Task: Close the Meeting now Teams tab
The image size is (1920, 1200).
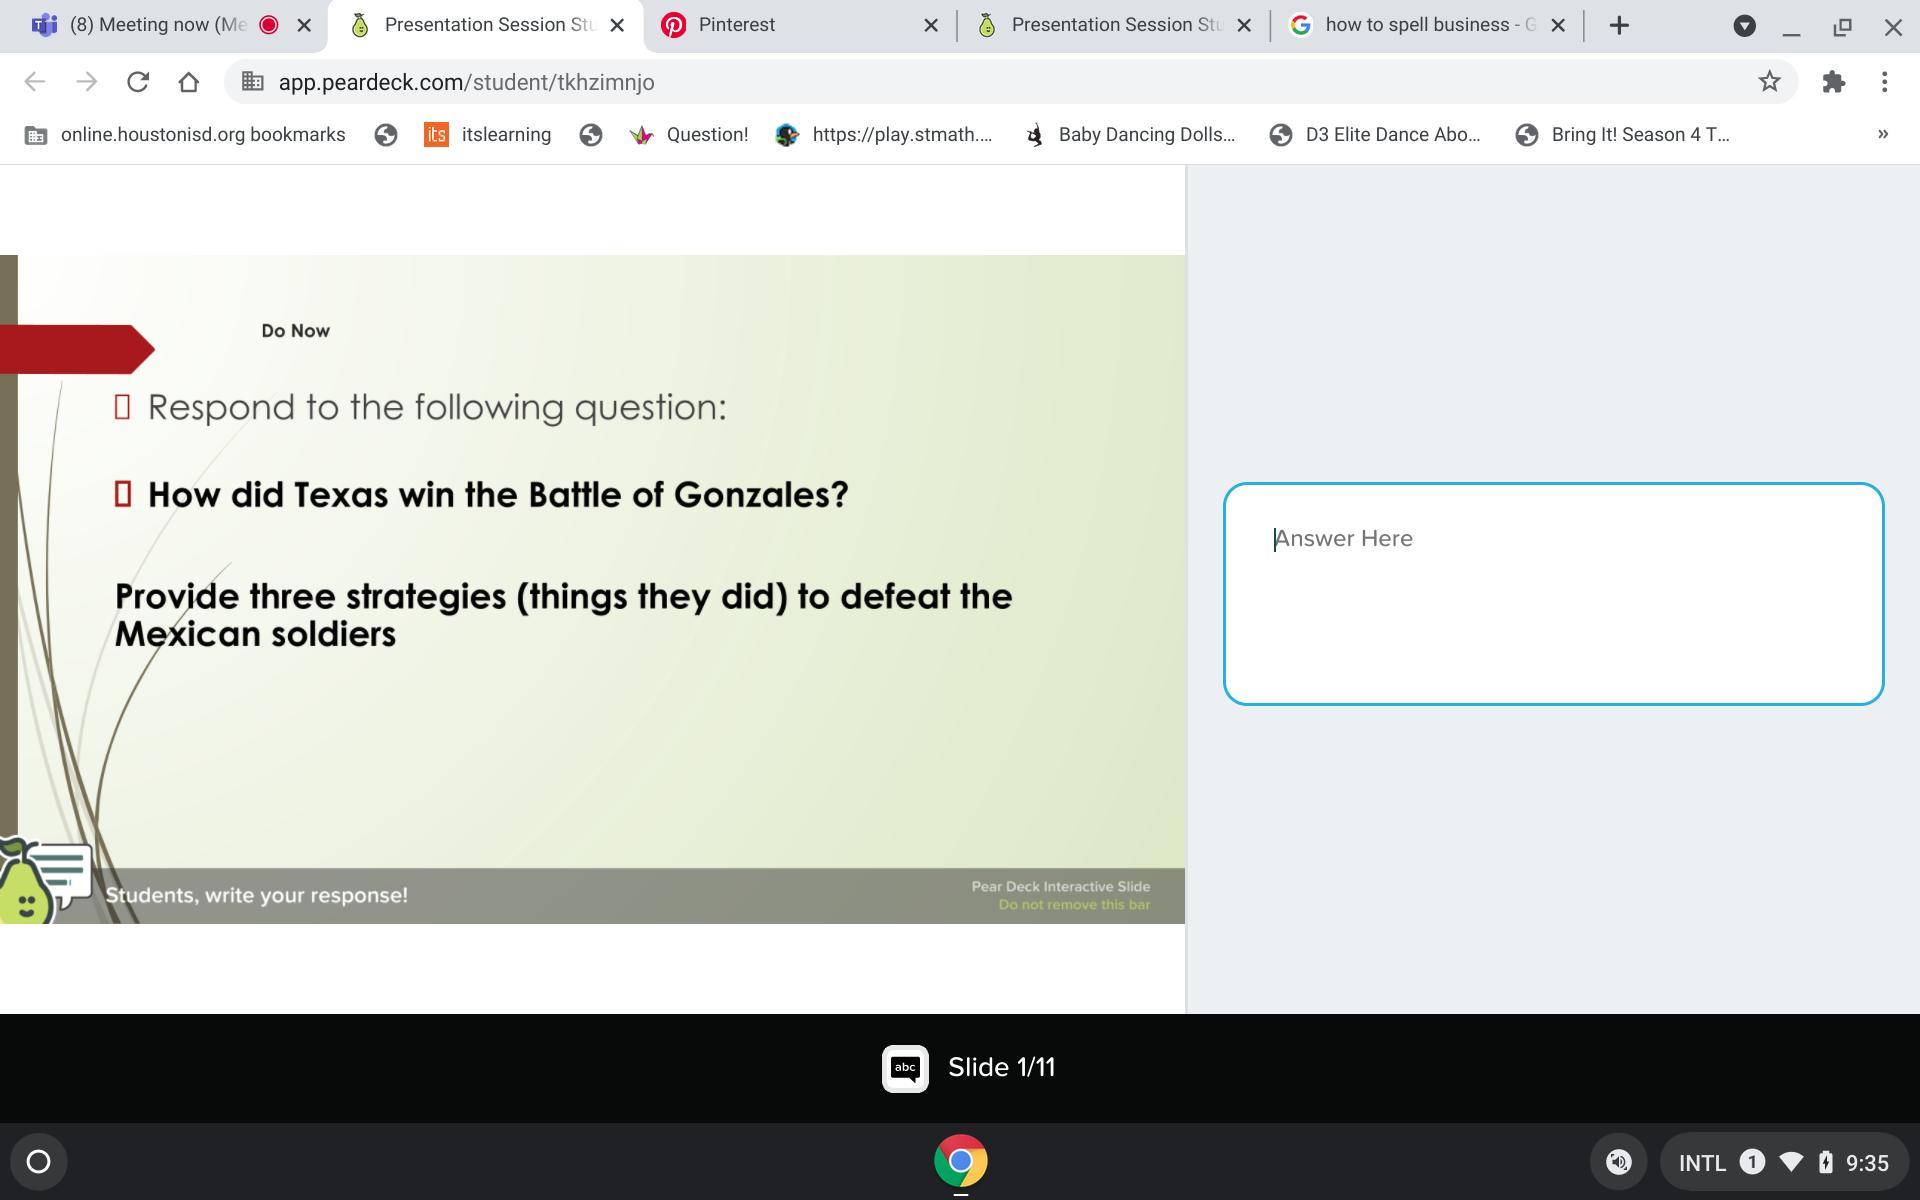Action: click(304, 26)
